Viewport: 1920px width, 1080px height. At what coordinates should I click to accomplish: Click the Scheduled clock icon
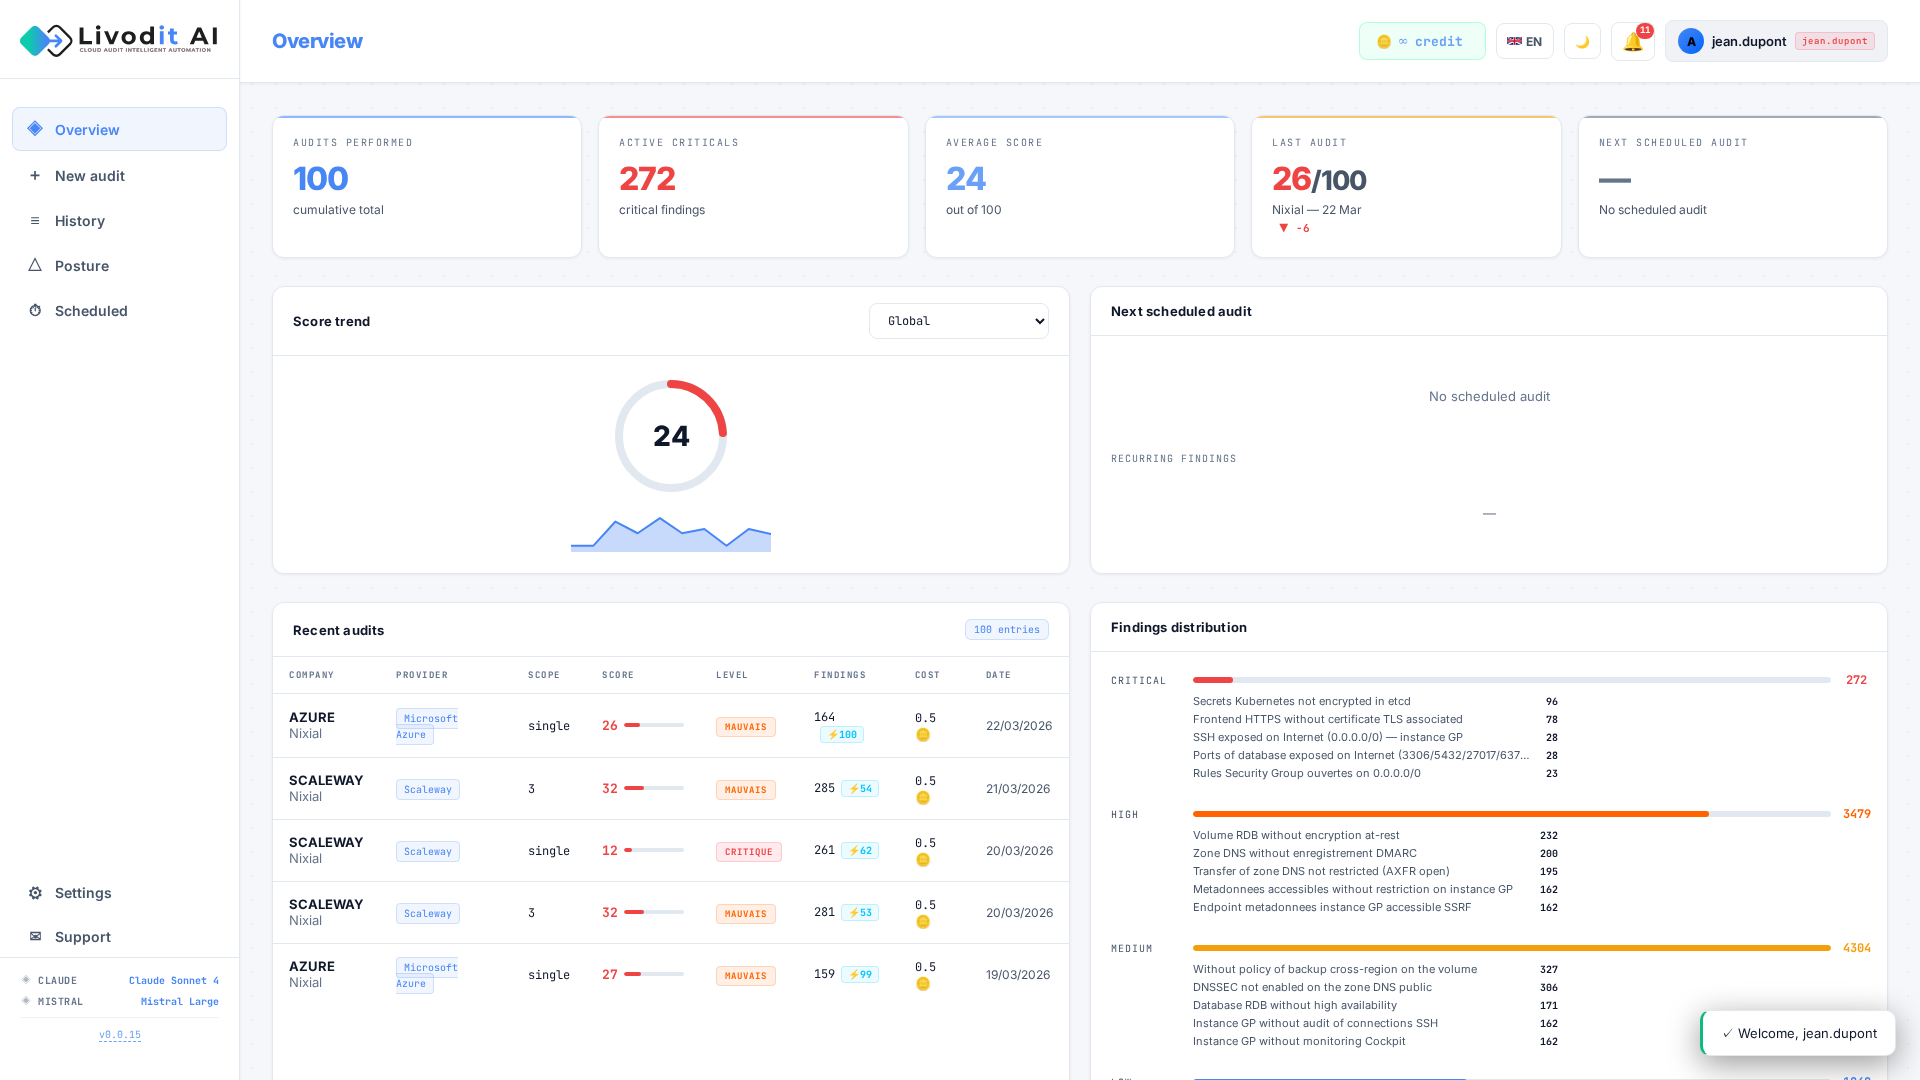click(35, 311)
